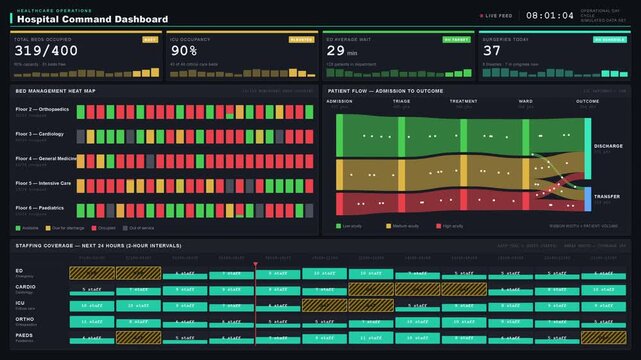Click the yellow Medium acuity legend swatch
641x360 pixels.
(x=388, y=226)
